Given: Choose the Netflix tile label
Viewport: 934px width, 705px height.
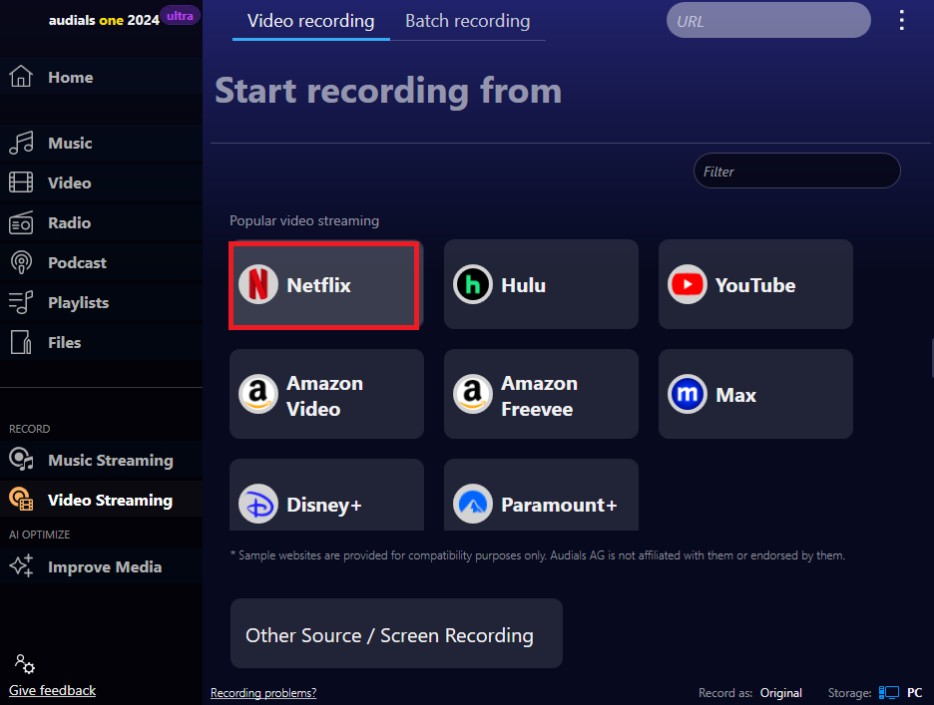Looking at the screenshot, I should pos(319,285).
